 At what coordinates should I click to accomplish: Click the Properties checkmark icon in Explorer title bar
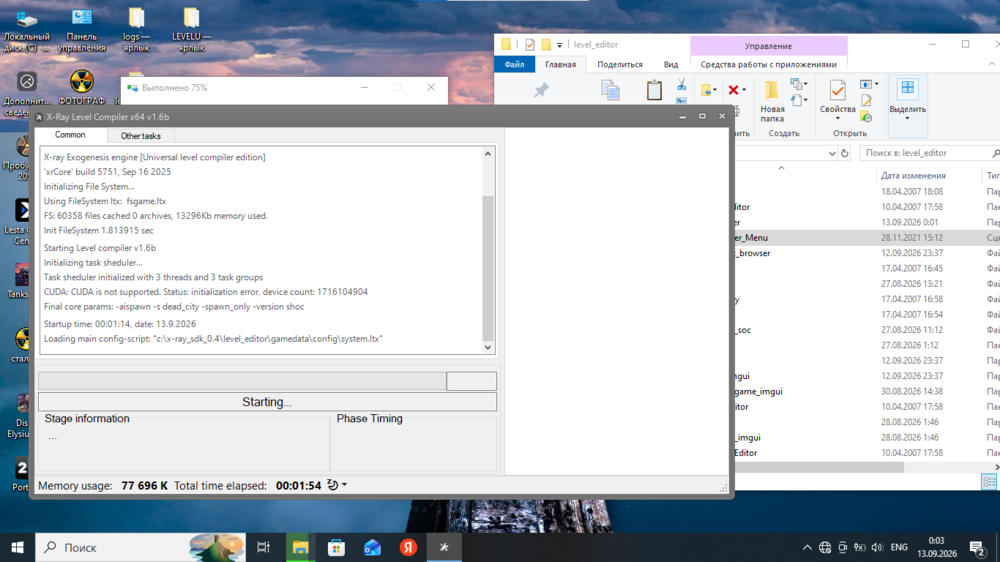[x=530, y=45]
